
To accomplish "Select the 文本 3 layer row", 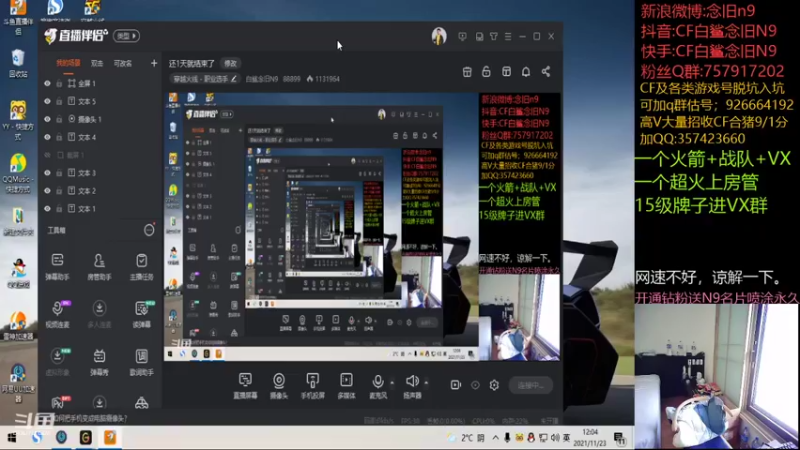I will point(99,172).
